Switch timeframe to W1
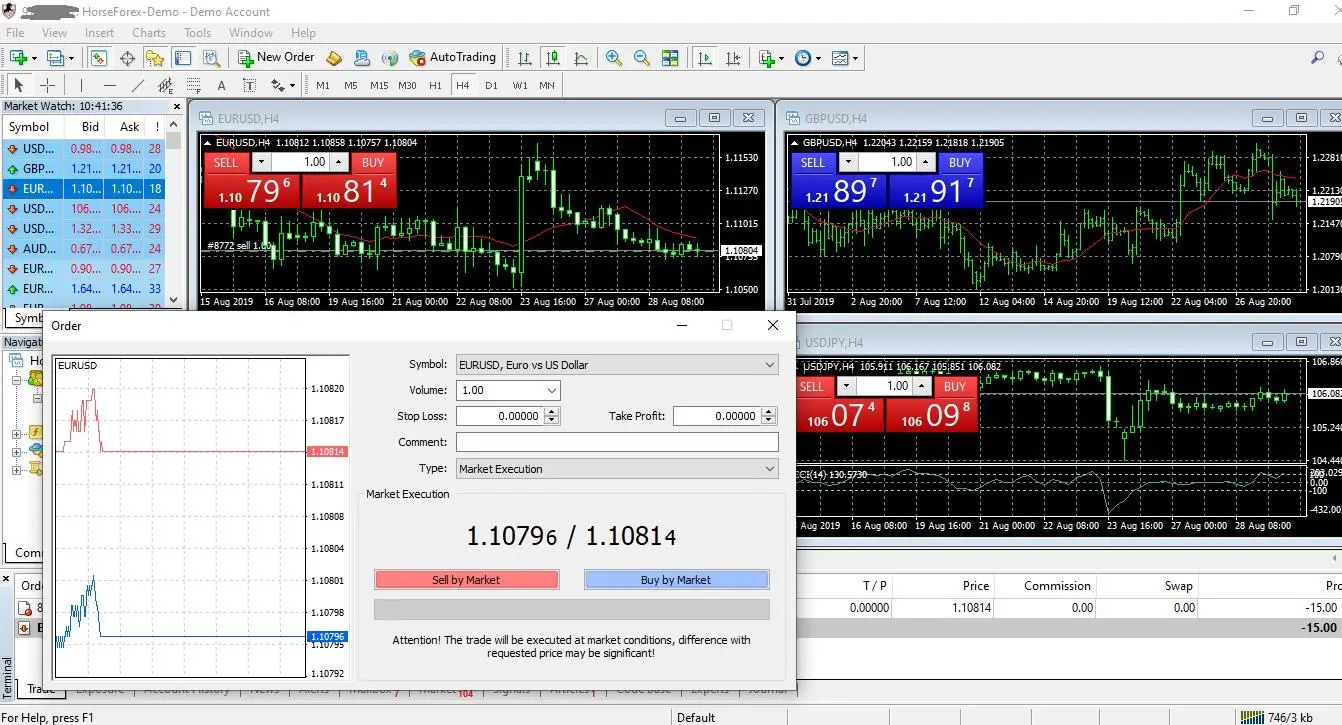 point(519,85)
